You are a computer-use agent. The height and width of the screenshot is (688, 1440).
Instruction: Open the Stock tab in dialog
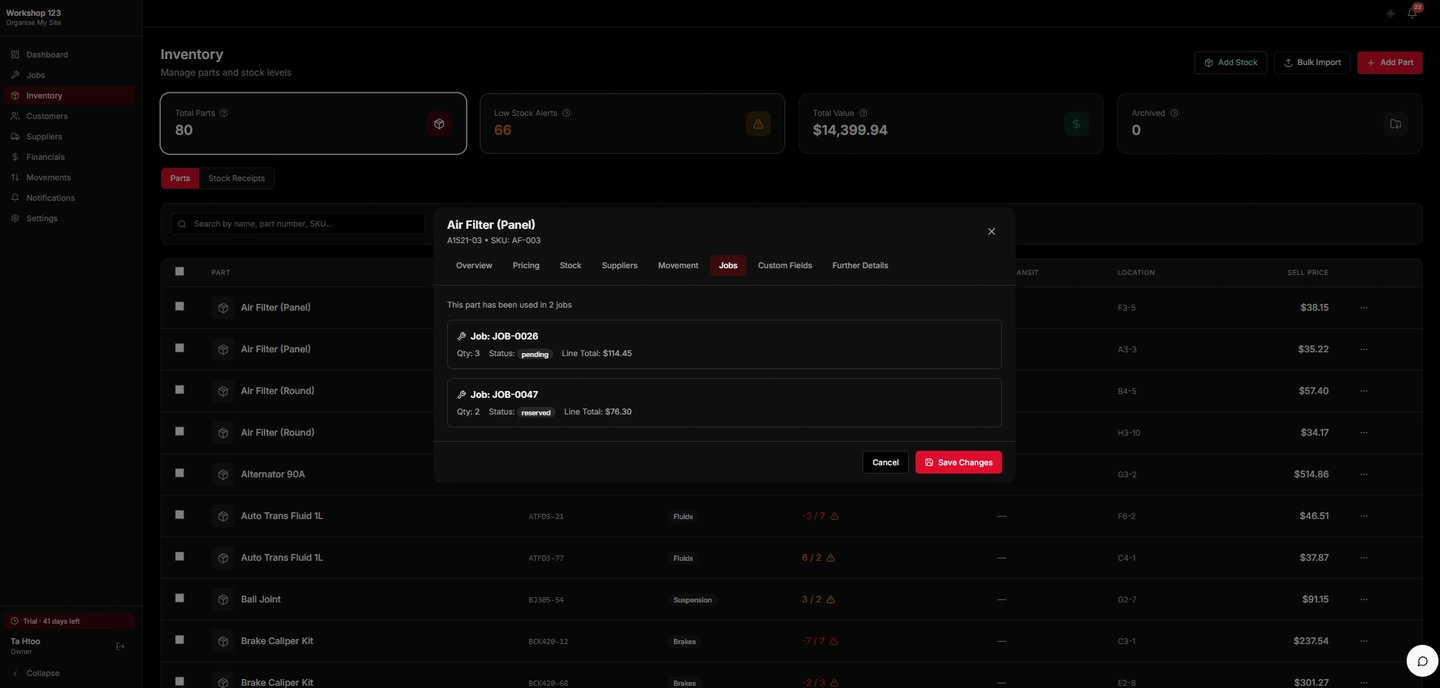pos(571,265)
